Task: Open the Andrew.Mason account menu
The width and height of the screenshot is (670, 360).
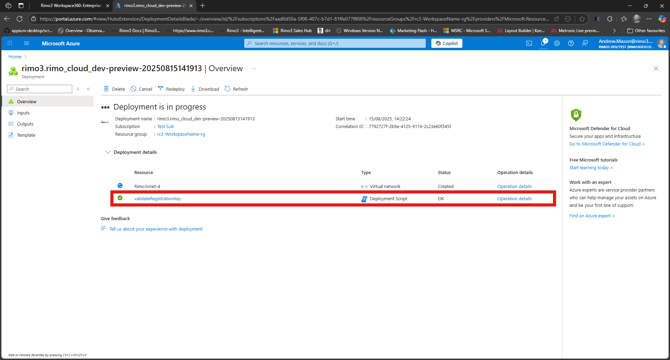Action: point(631,43)
